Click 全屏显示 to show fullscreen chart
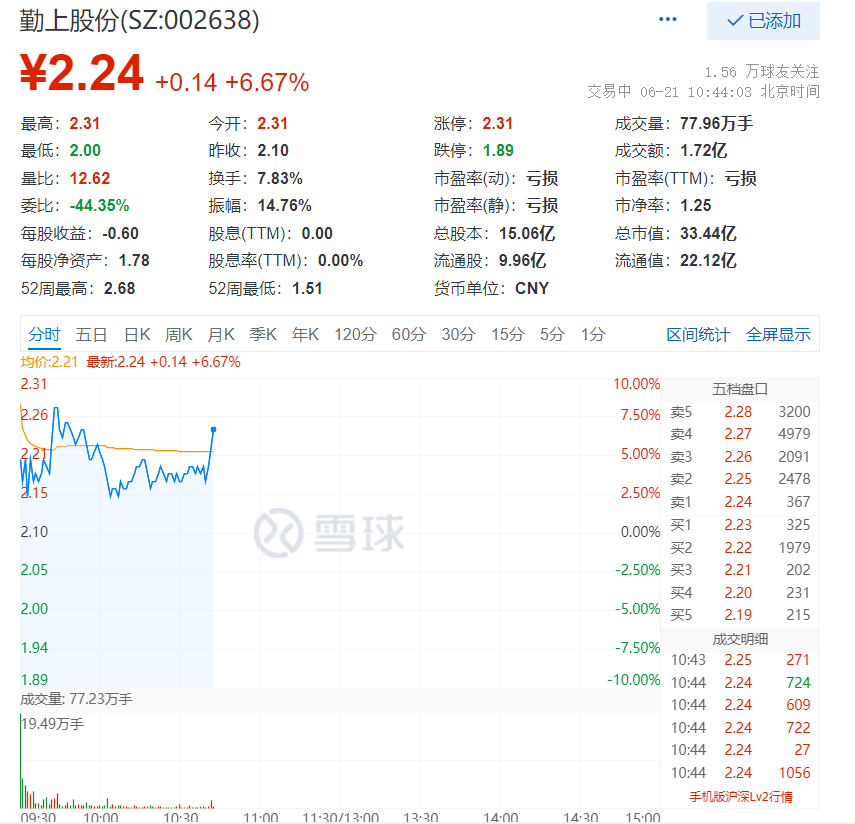The height and width of the screenshot is (824, 855). [778, 334]
